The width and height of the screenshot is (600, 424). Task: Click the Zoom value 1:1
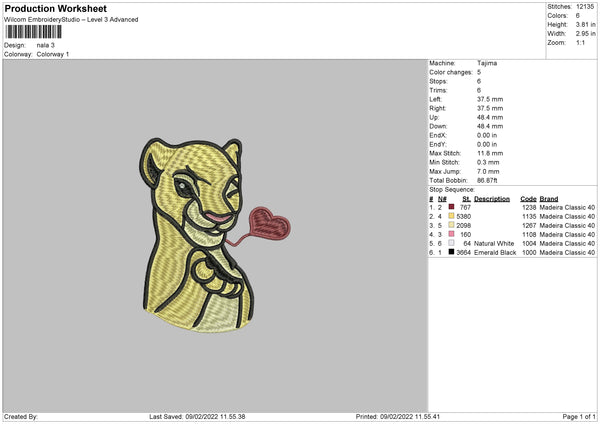(580, 43)
